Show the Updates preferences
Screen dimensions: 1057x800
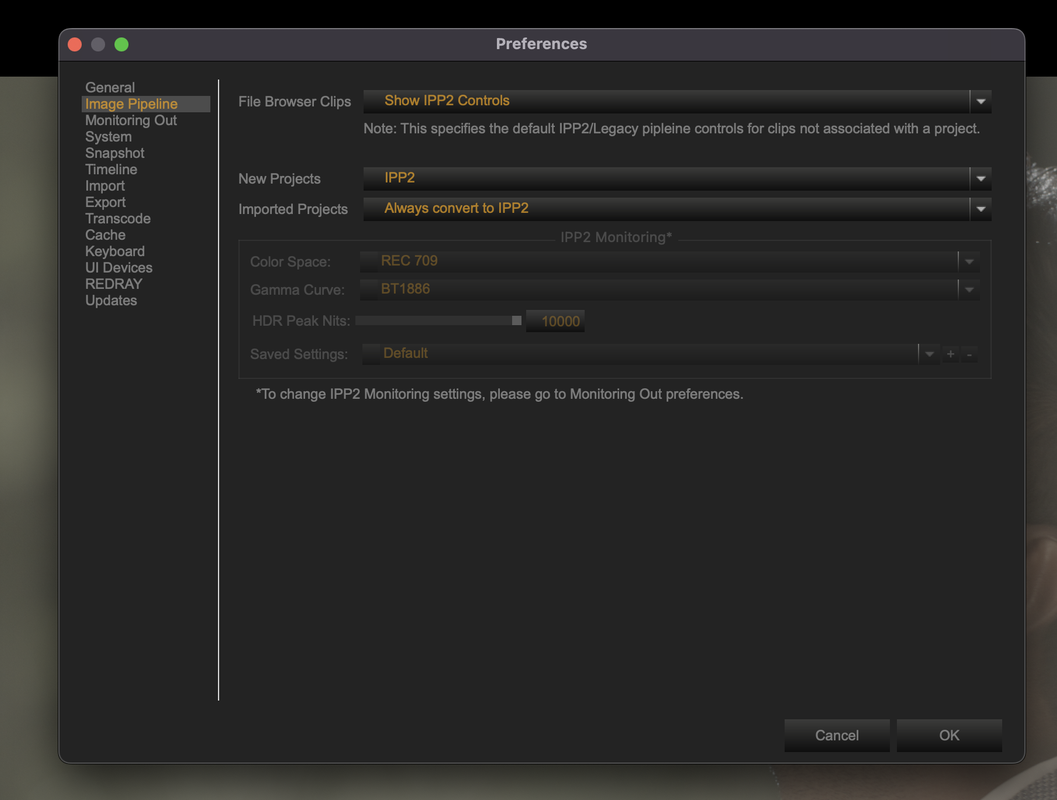(x=111, y=301)
